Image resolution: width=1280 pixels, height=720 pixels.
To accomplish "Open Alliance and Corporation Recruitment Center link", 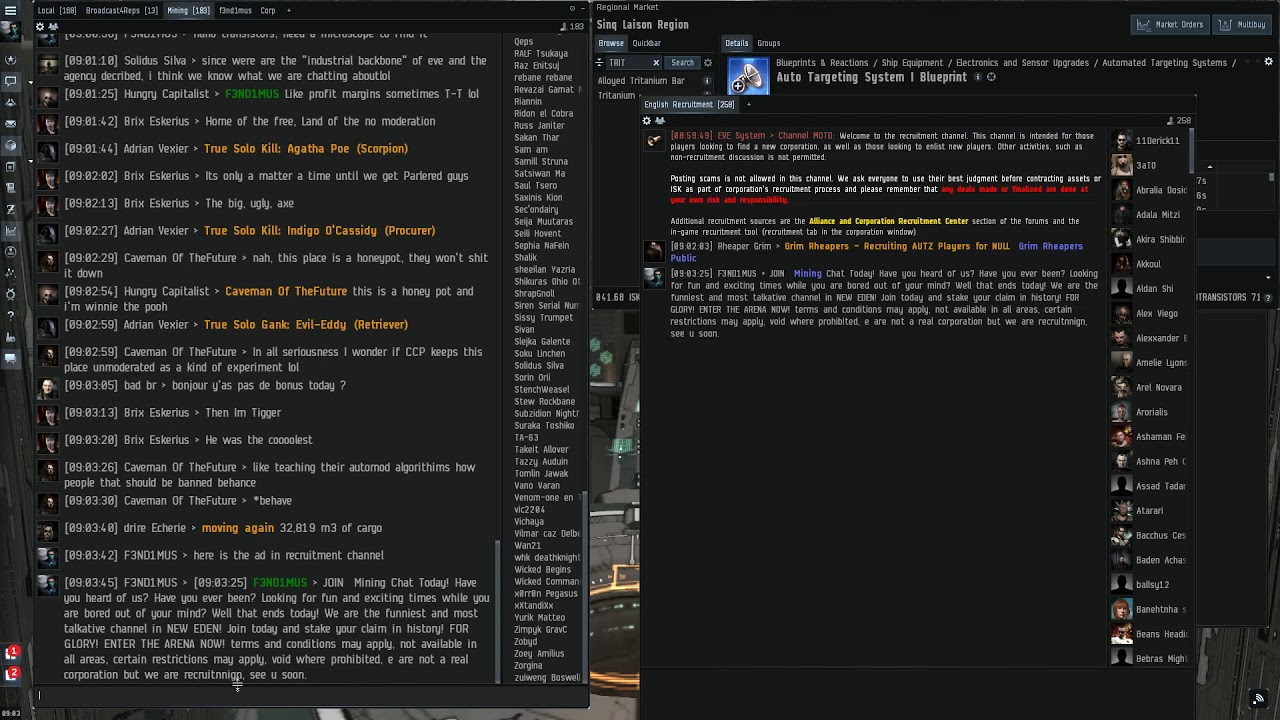I will coord(889,221).
